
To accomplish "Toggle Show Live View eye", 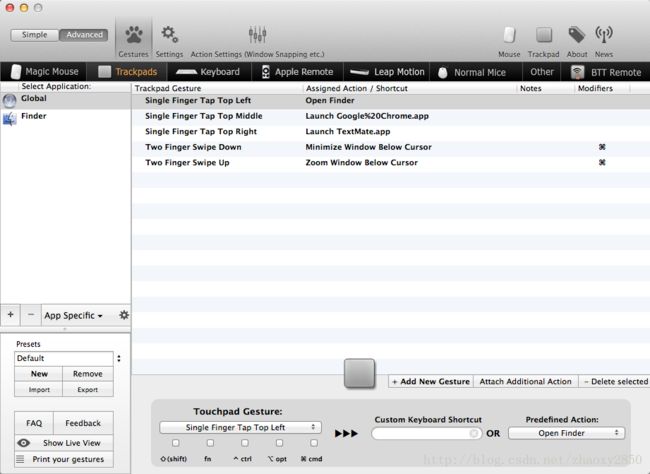I will tap(24, 443).
